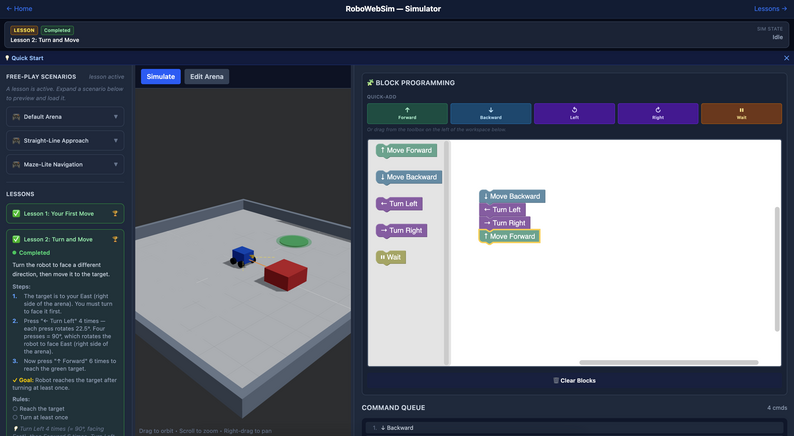
Task: Click the Idle sim state value
Action: coord(777,37)
